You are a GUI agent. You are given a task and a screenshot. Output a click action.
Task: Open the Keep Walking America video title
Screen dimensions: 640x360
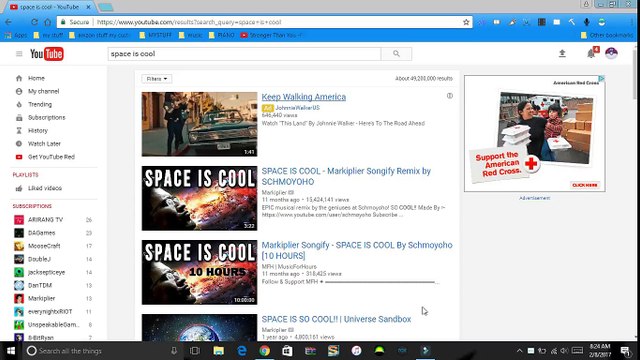304,97
